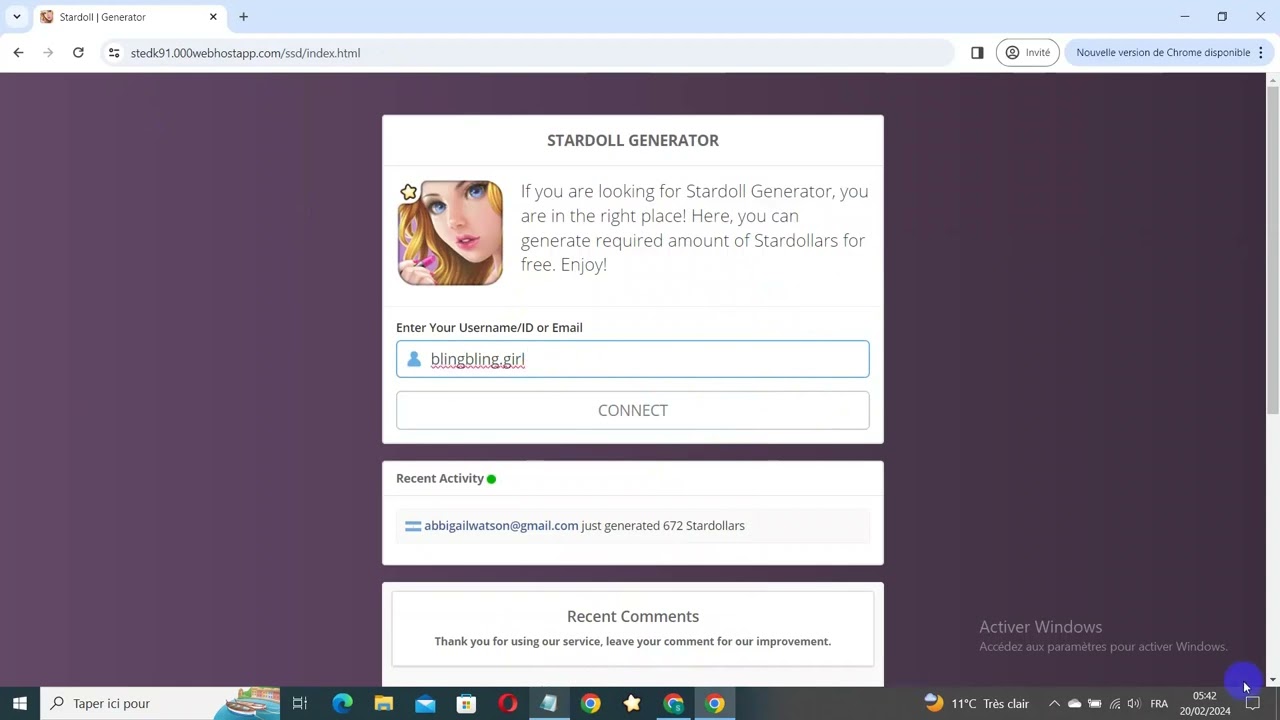Click the address bar URL

pos(245,53)
